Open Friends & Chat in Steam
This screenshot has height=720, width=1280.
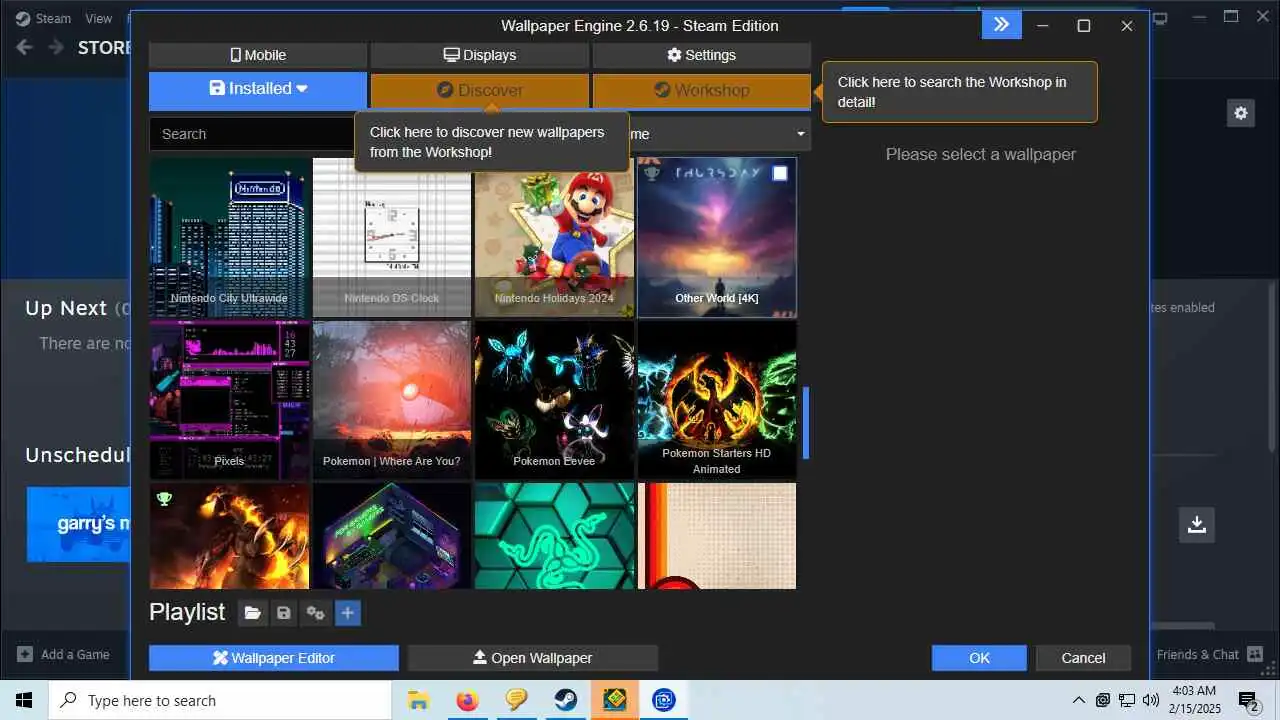click(x=1209, y=654)
